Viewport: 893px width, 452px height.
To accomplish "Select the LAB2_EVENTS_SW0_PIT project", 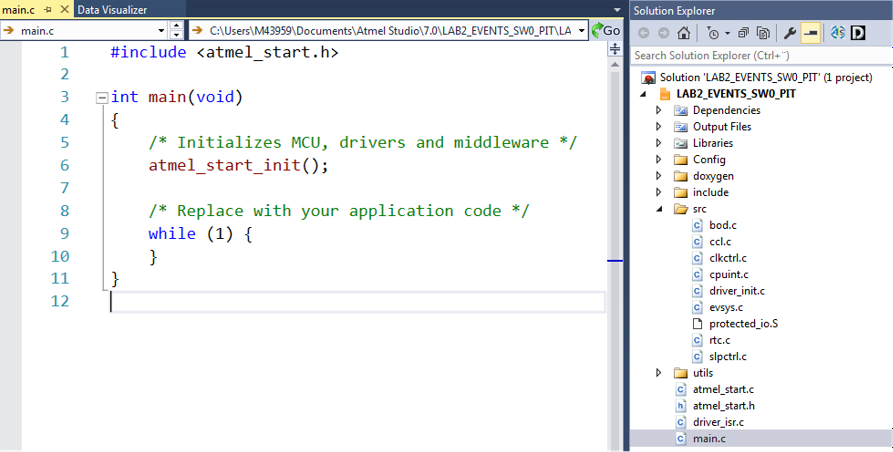I will coord(736,94).
